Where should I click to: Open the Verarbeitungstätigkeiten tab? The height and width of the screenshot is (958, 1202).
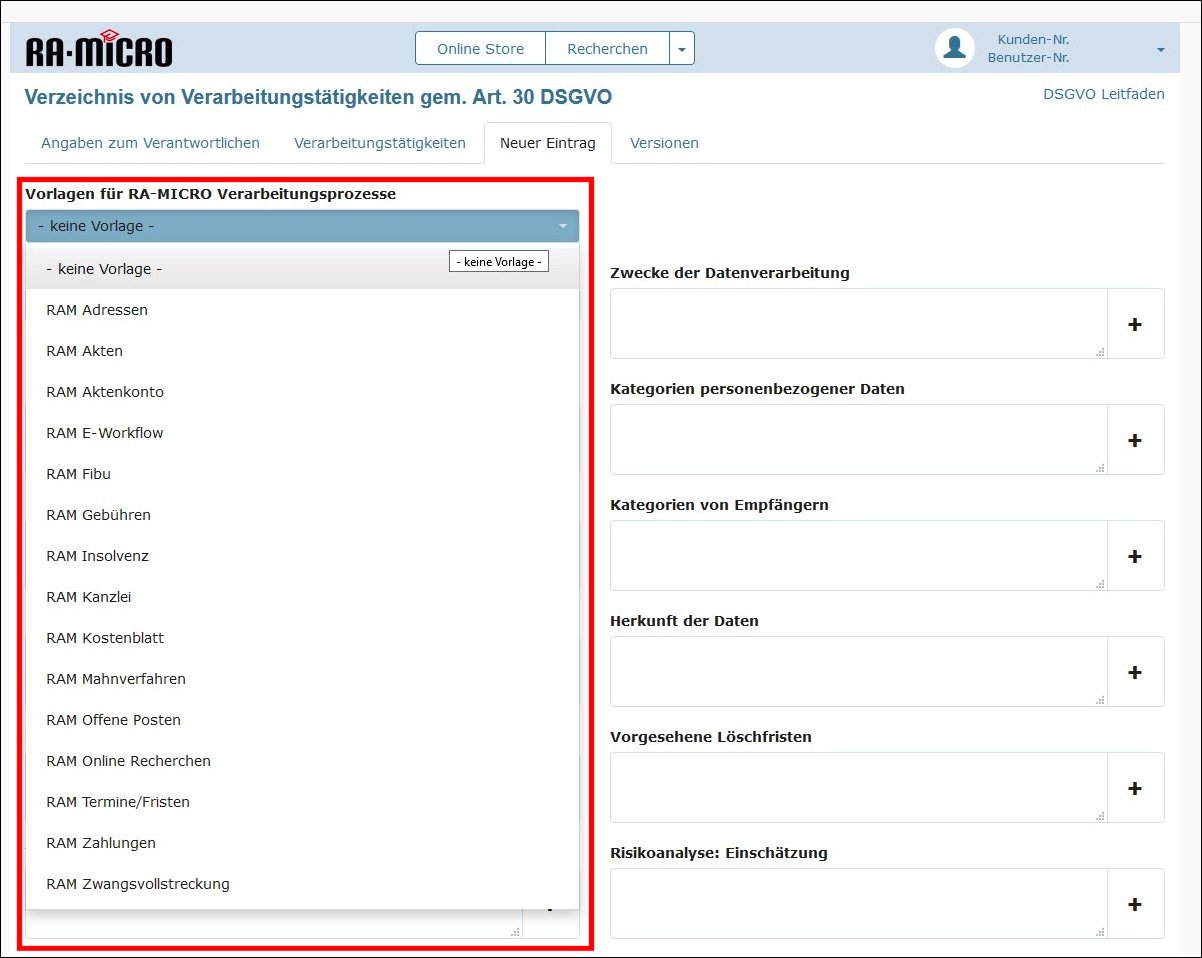(380, 143)
